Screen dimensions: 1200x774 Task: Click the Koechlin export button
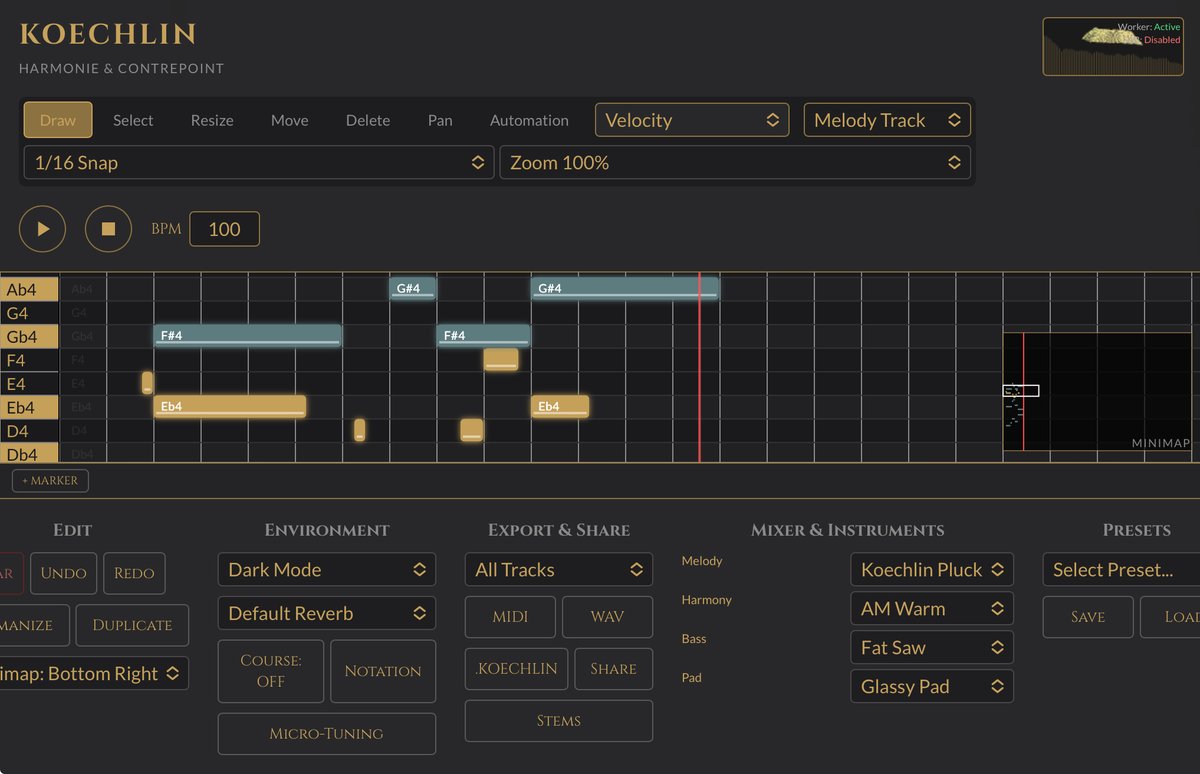pos(517,669)
